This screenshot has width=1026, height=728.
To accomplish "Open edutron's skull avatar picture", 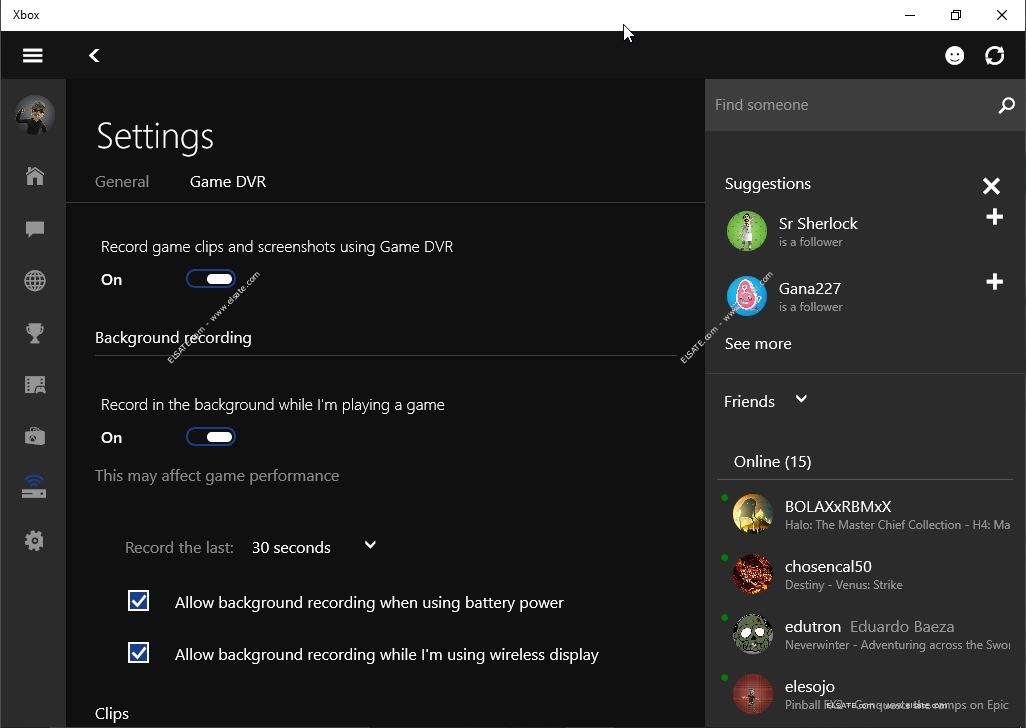I will click(x=752, y=634).
